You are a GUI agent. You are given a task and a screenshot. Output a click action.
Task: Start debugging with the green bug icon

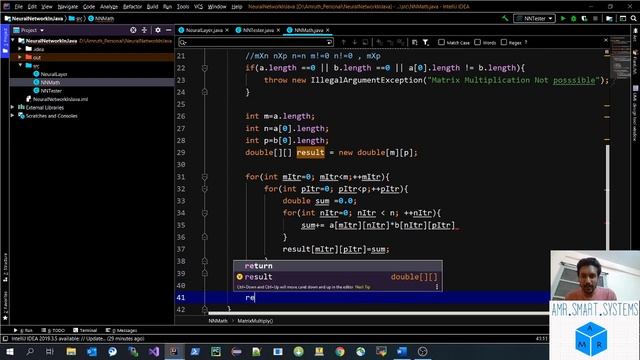[x=573, y=18]
